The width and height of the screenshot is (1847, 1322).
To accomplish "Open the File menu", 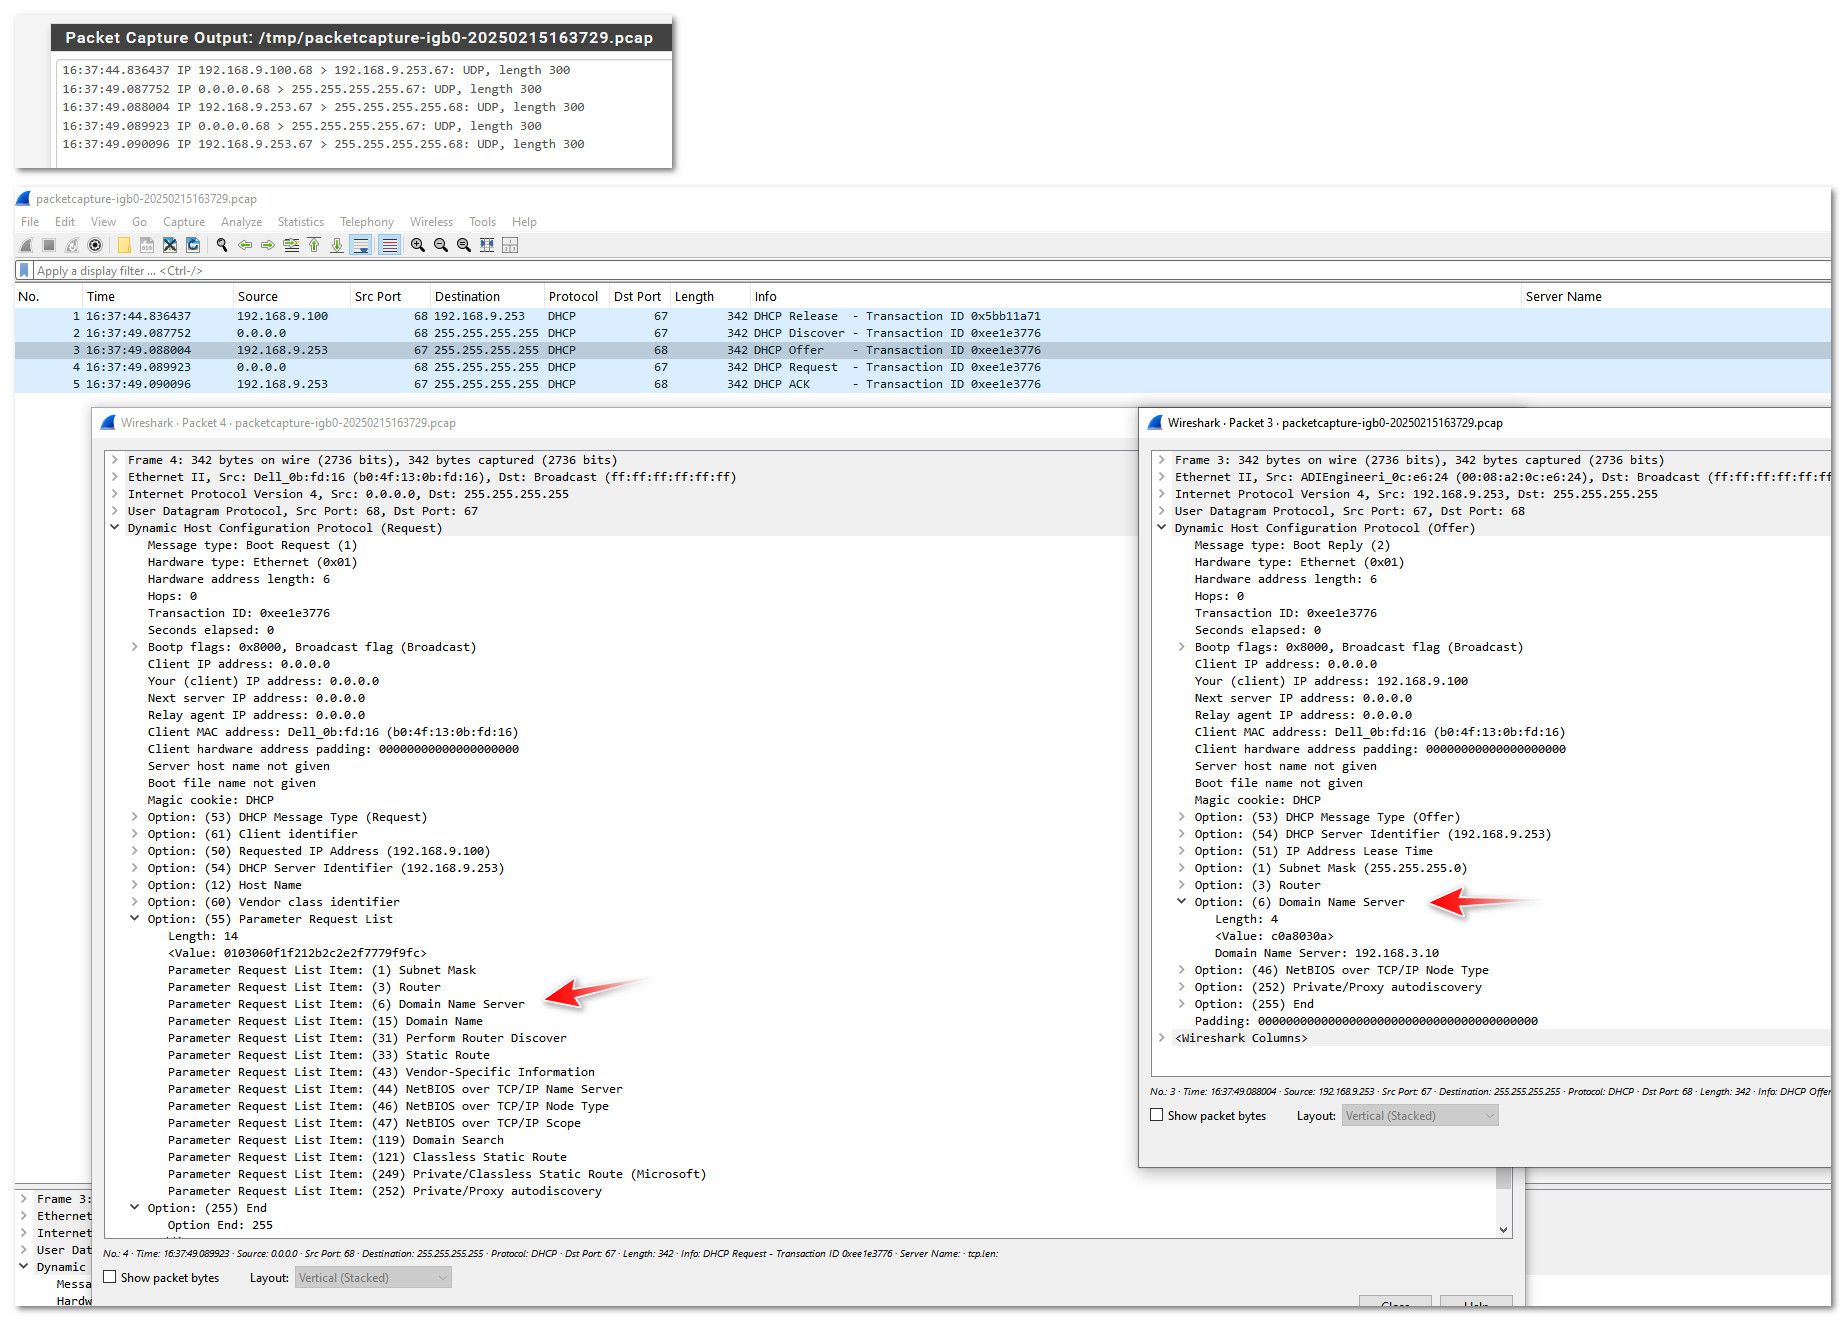I will tap(30, 222).
